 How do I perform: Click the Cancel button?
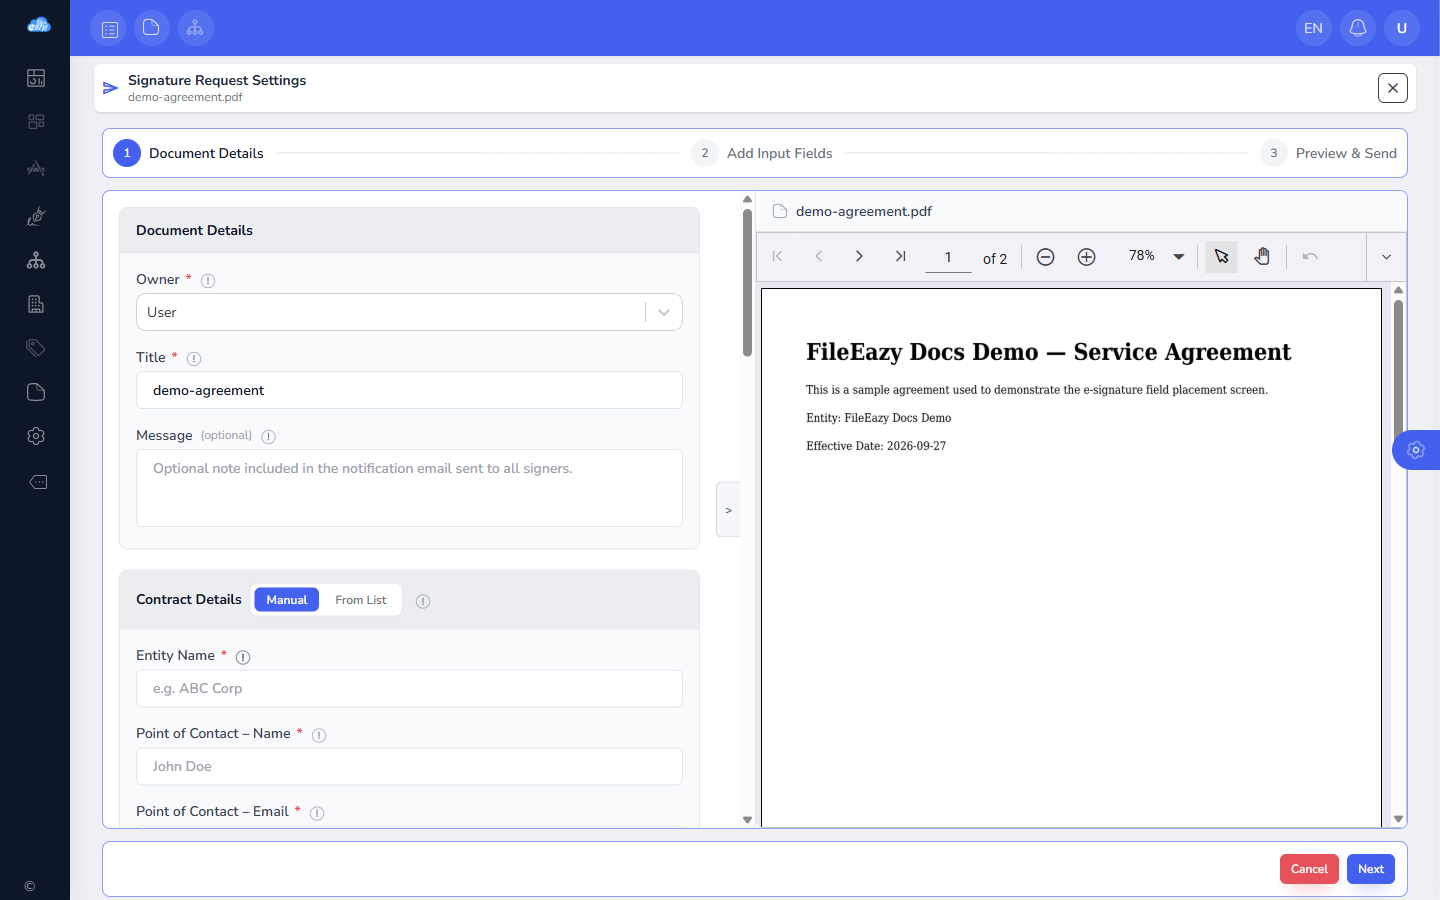click(x=1309, y=869)
